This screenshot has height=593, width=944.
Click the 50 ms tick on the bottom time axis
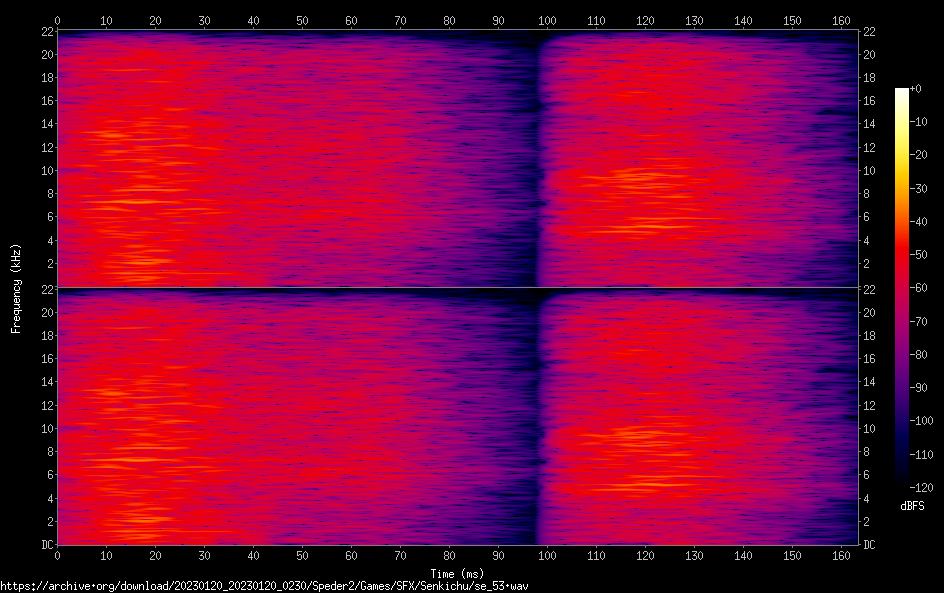302,557
